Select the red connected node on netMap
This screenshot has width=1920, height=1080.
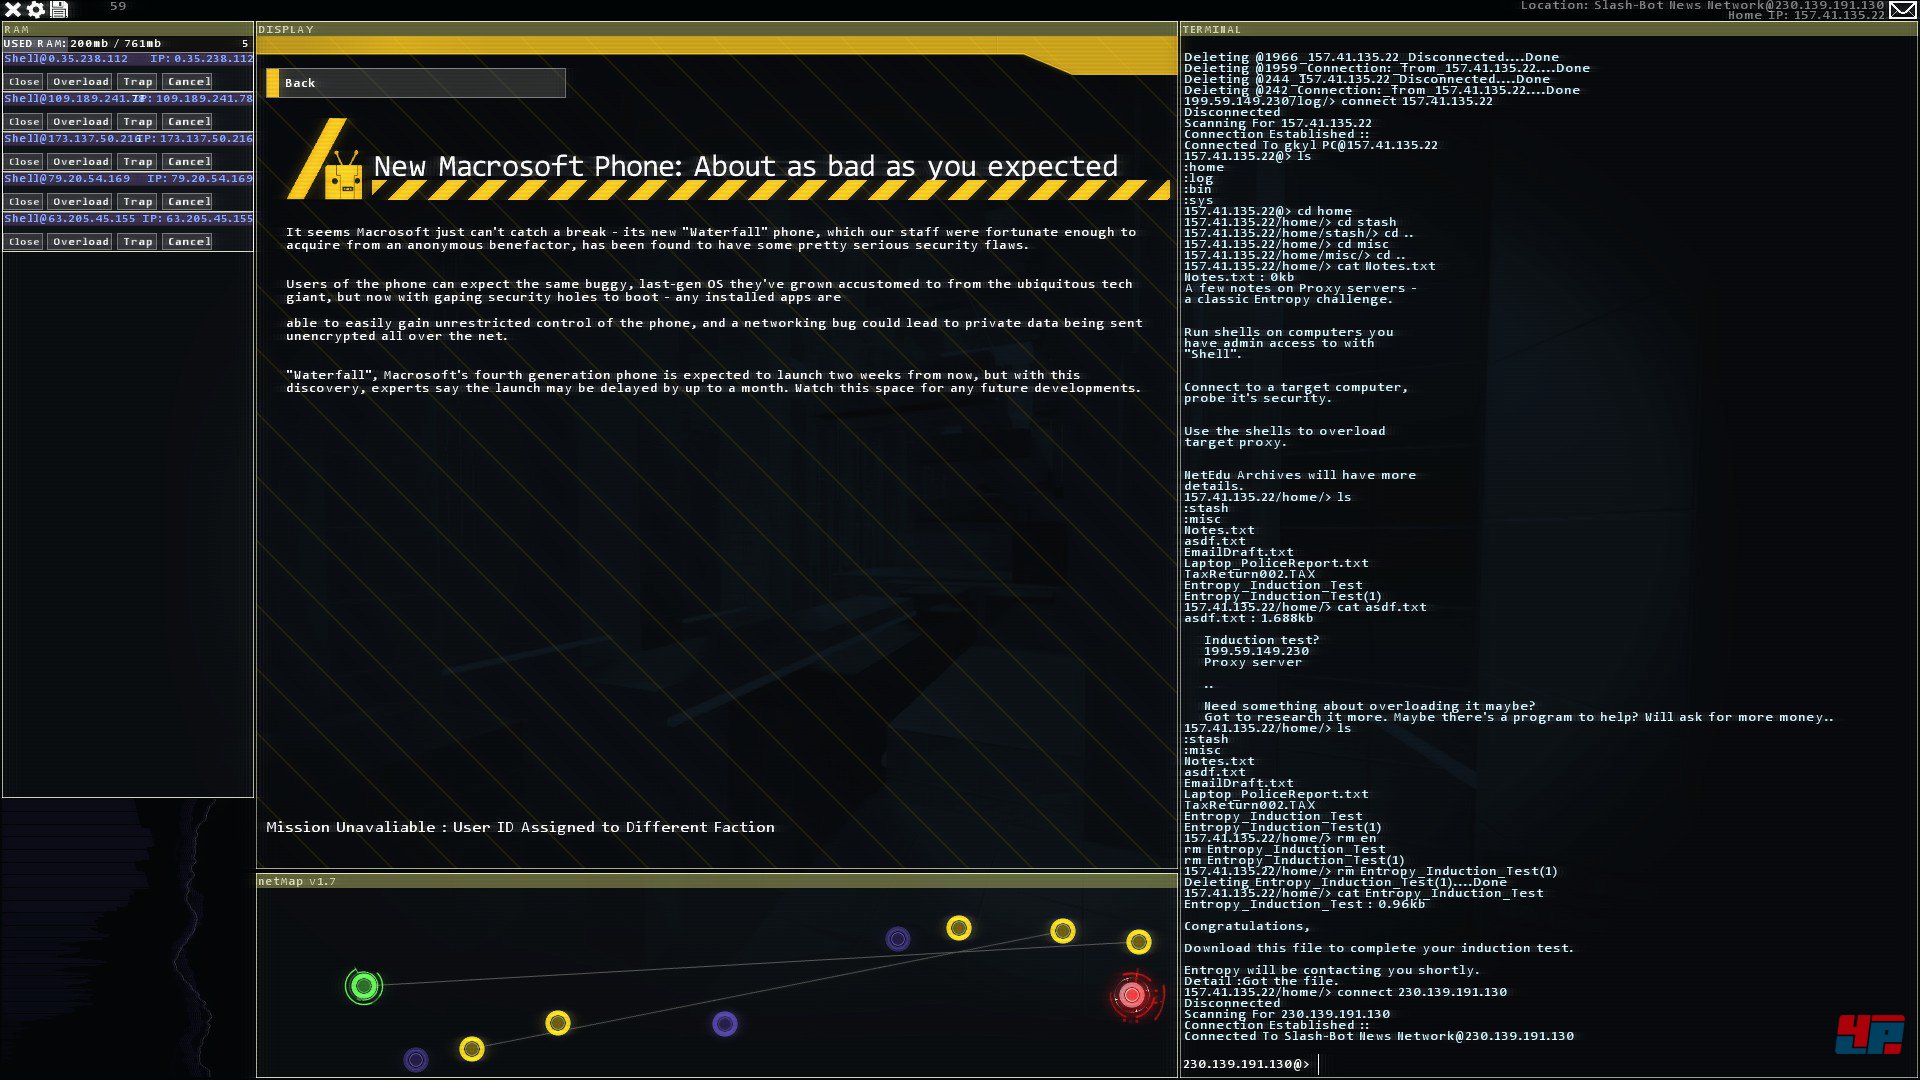pyautogui.click(x=1132, y=995)
